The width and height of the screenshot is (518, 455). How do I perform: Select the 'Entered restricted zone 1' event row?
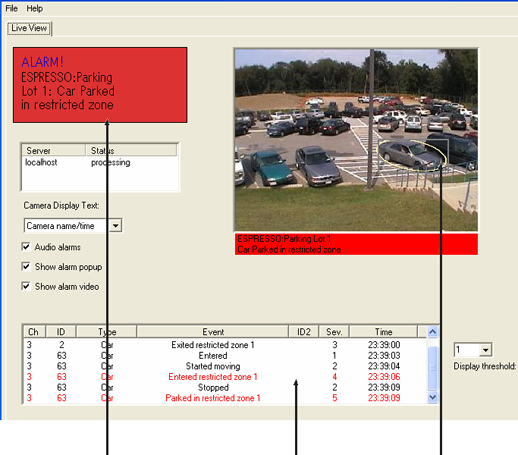[225, 377]
